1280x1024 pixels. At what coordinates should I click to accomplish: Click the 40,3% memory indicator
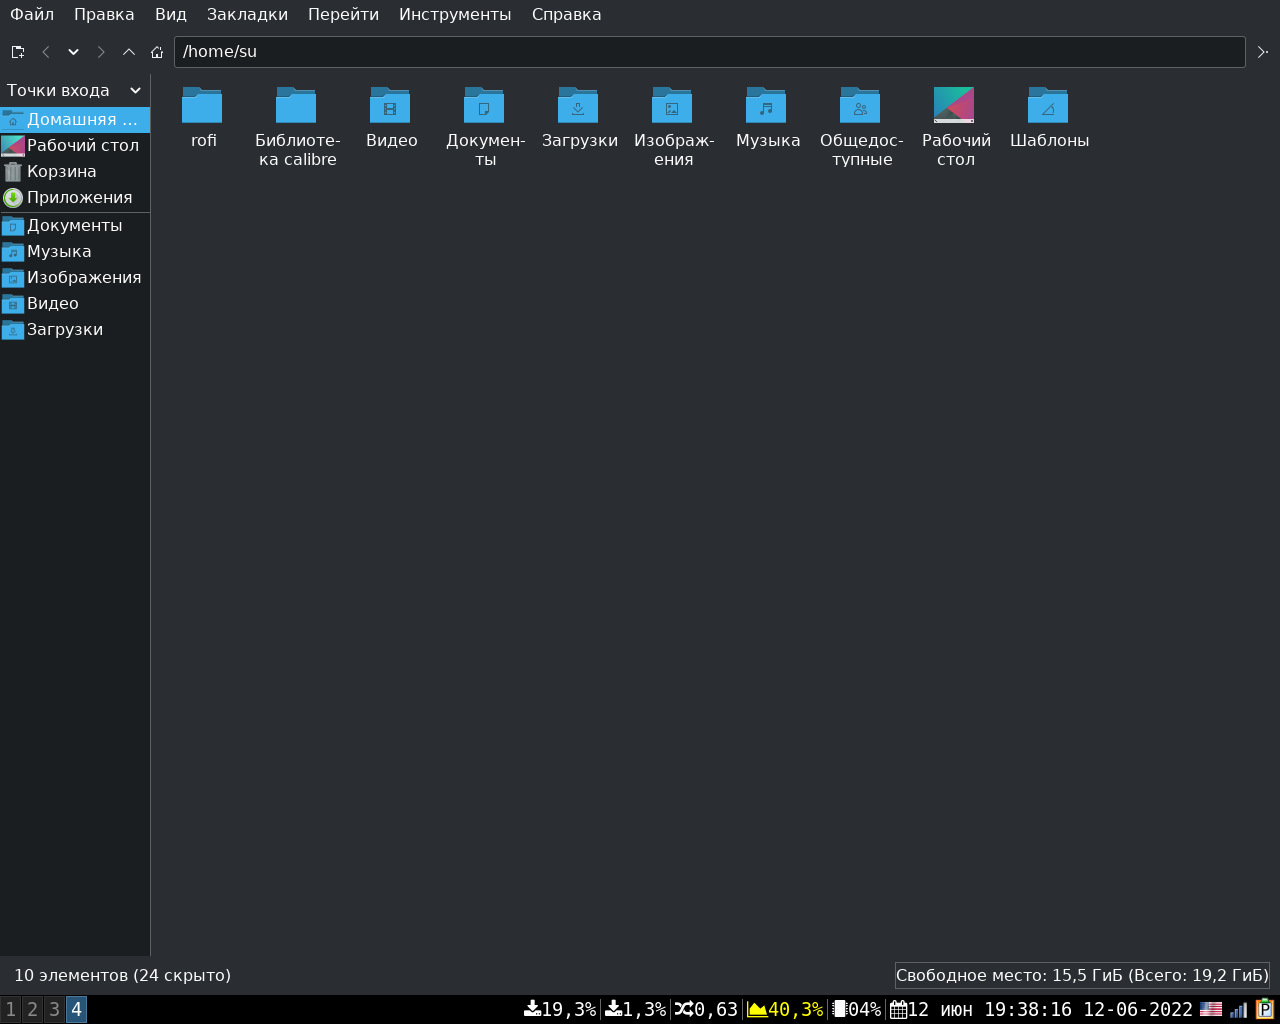click(x=785, y=1010)
